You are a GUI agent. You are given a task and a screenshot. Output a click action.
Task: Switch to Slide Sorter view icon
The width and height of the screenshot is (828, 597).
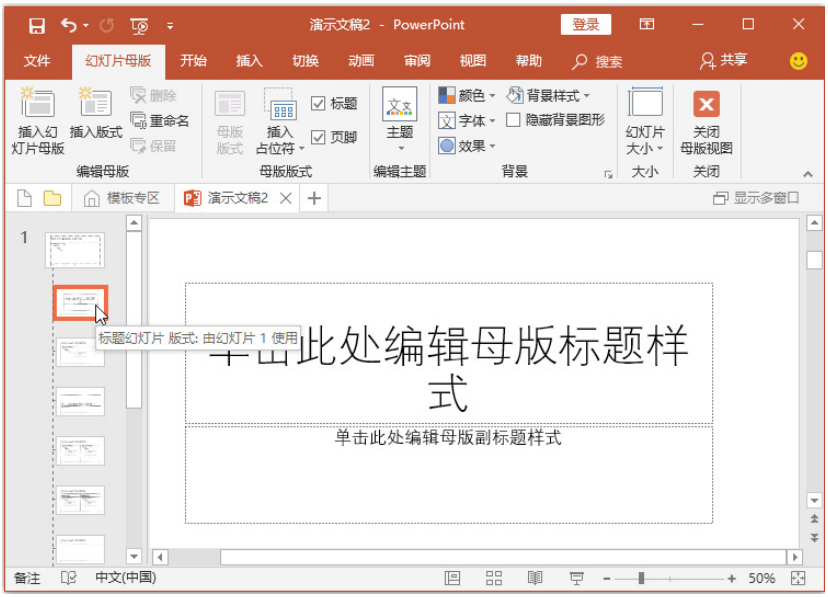[494, 579]
